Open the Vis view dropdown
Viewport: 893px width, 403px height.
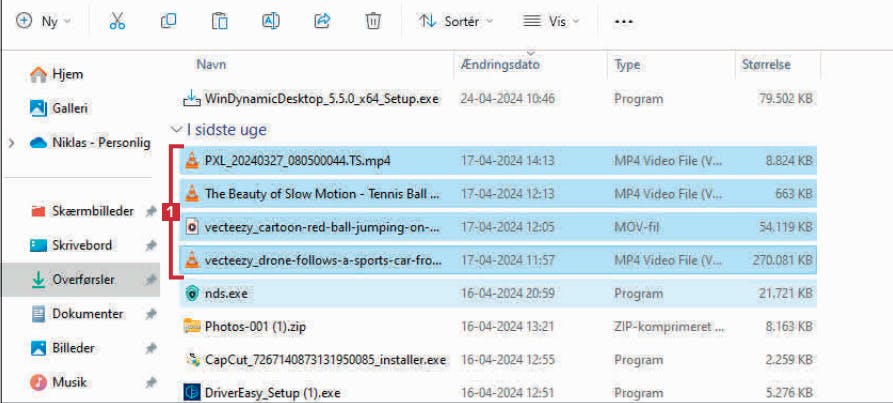pyautogui.click(x=551, y=22)
